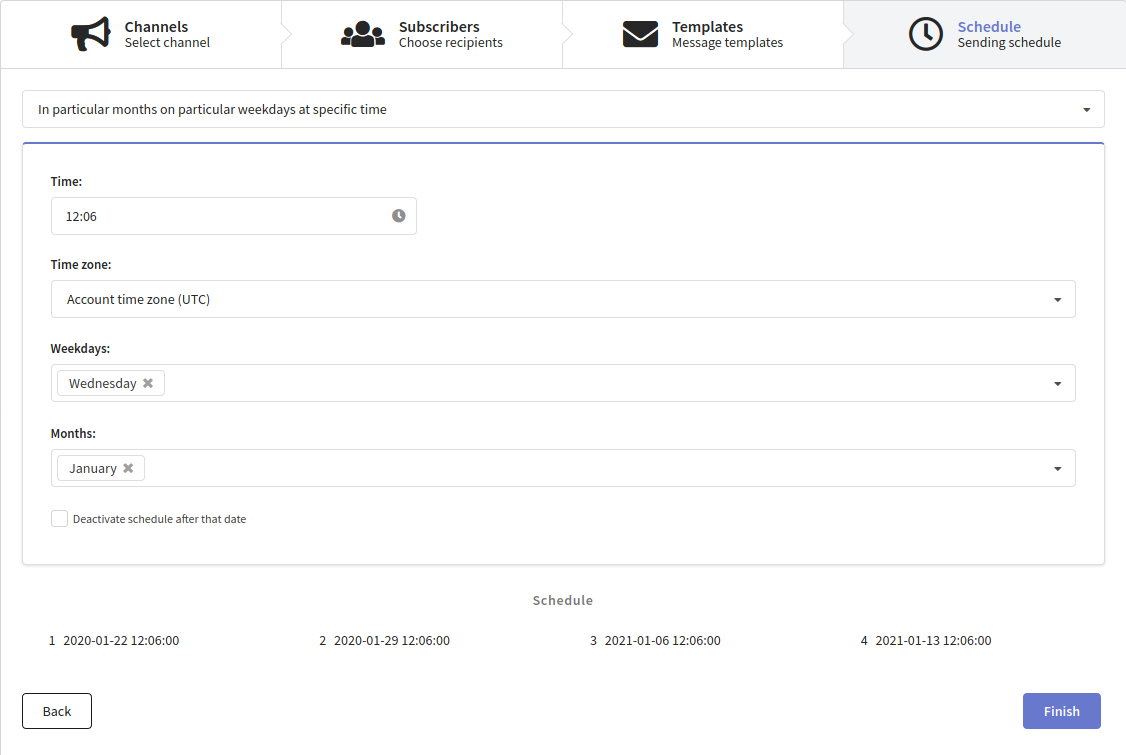Click the envelope Templates icon
The image size is (1126, 755).
pyautogui.click(x=640, y=34)
